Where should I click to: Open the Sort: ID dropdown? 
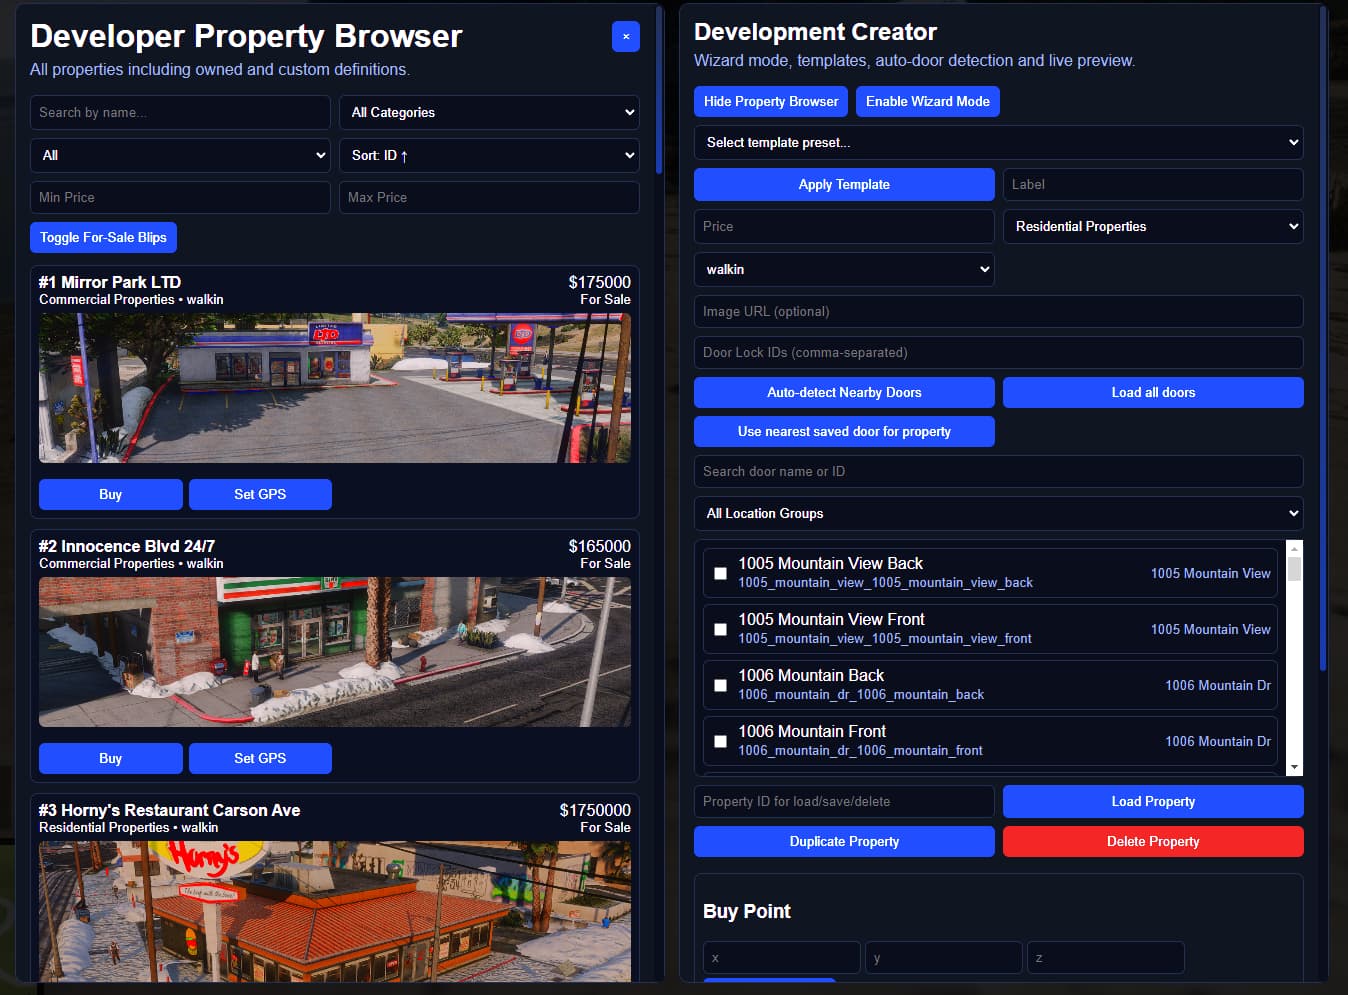tap(489, 155)
